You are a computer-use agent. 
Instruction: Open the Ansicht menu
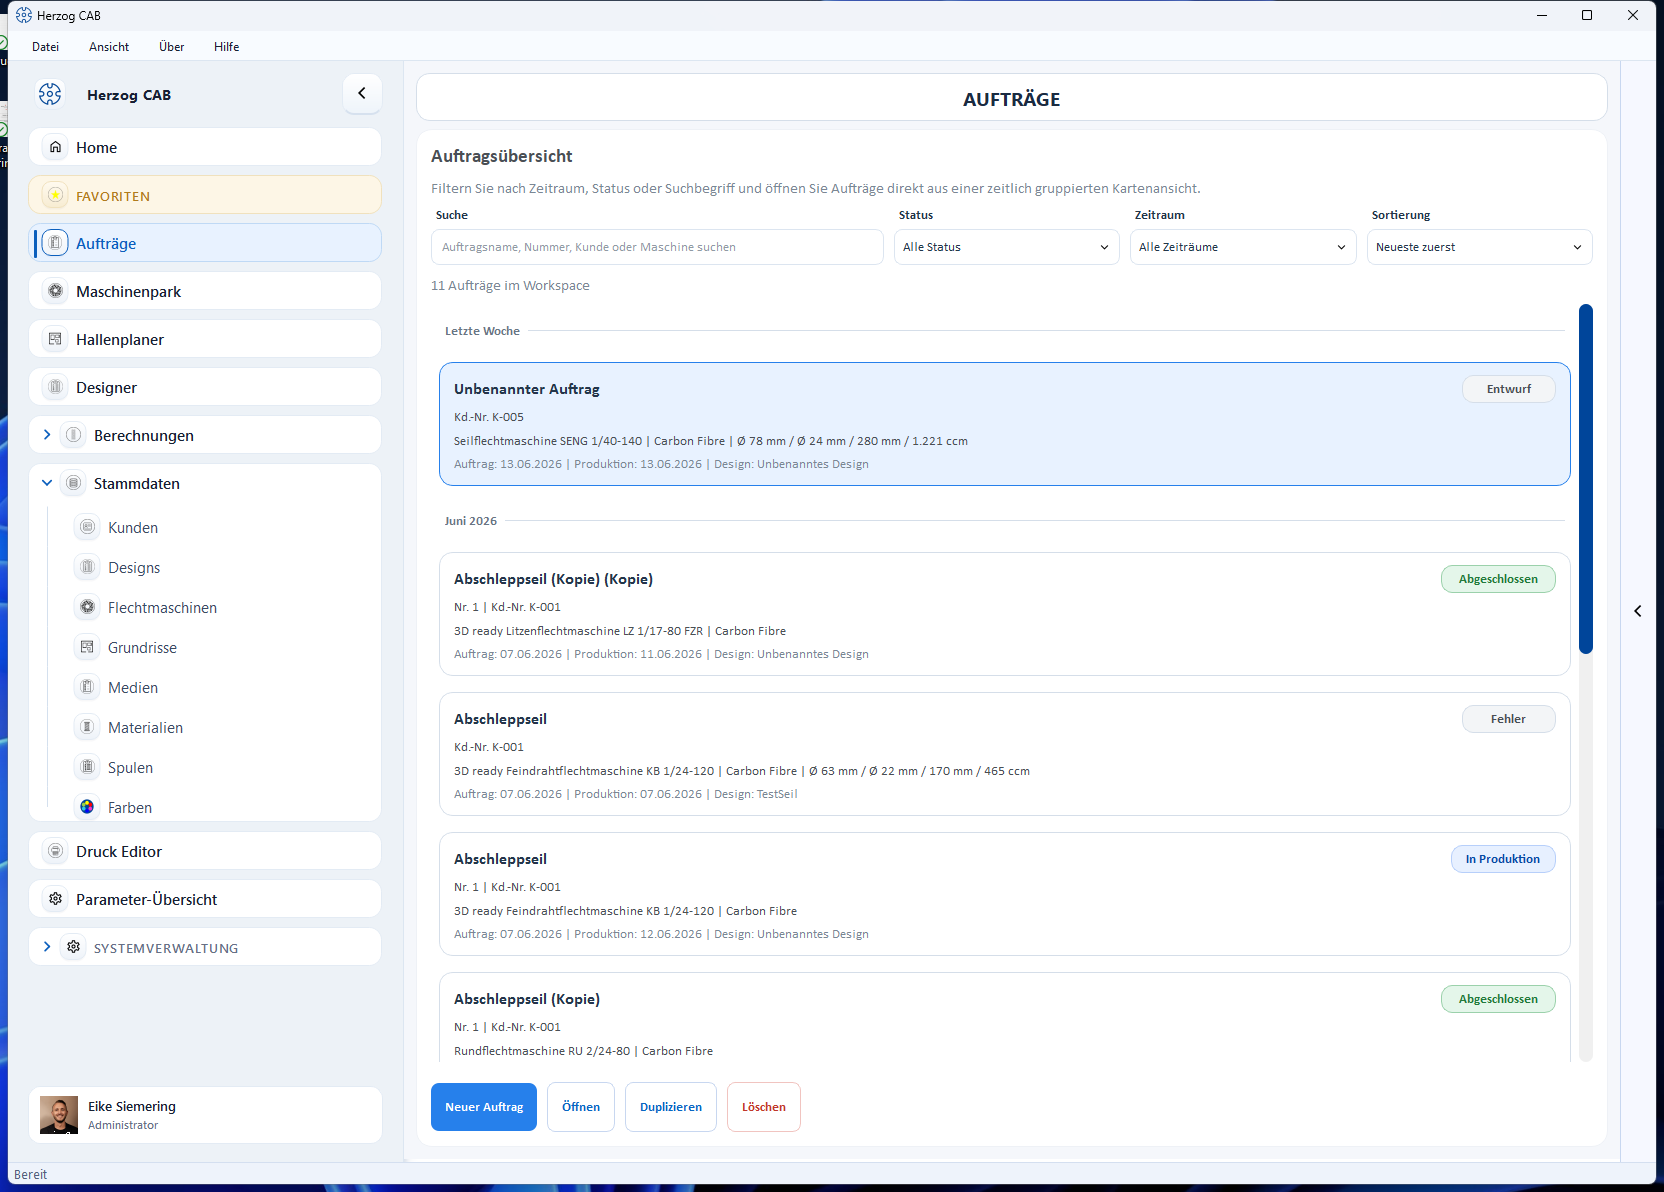[109, 47]
